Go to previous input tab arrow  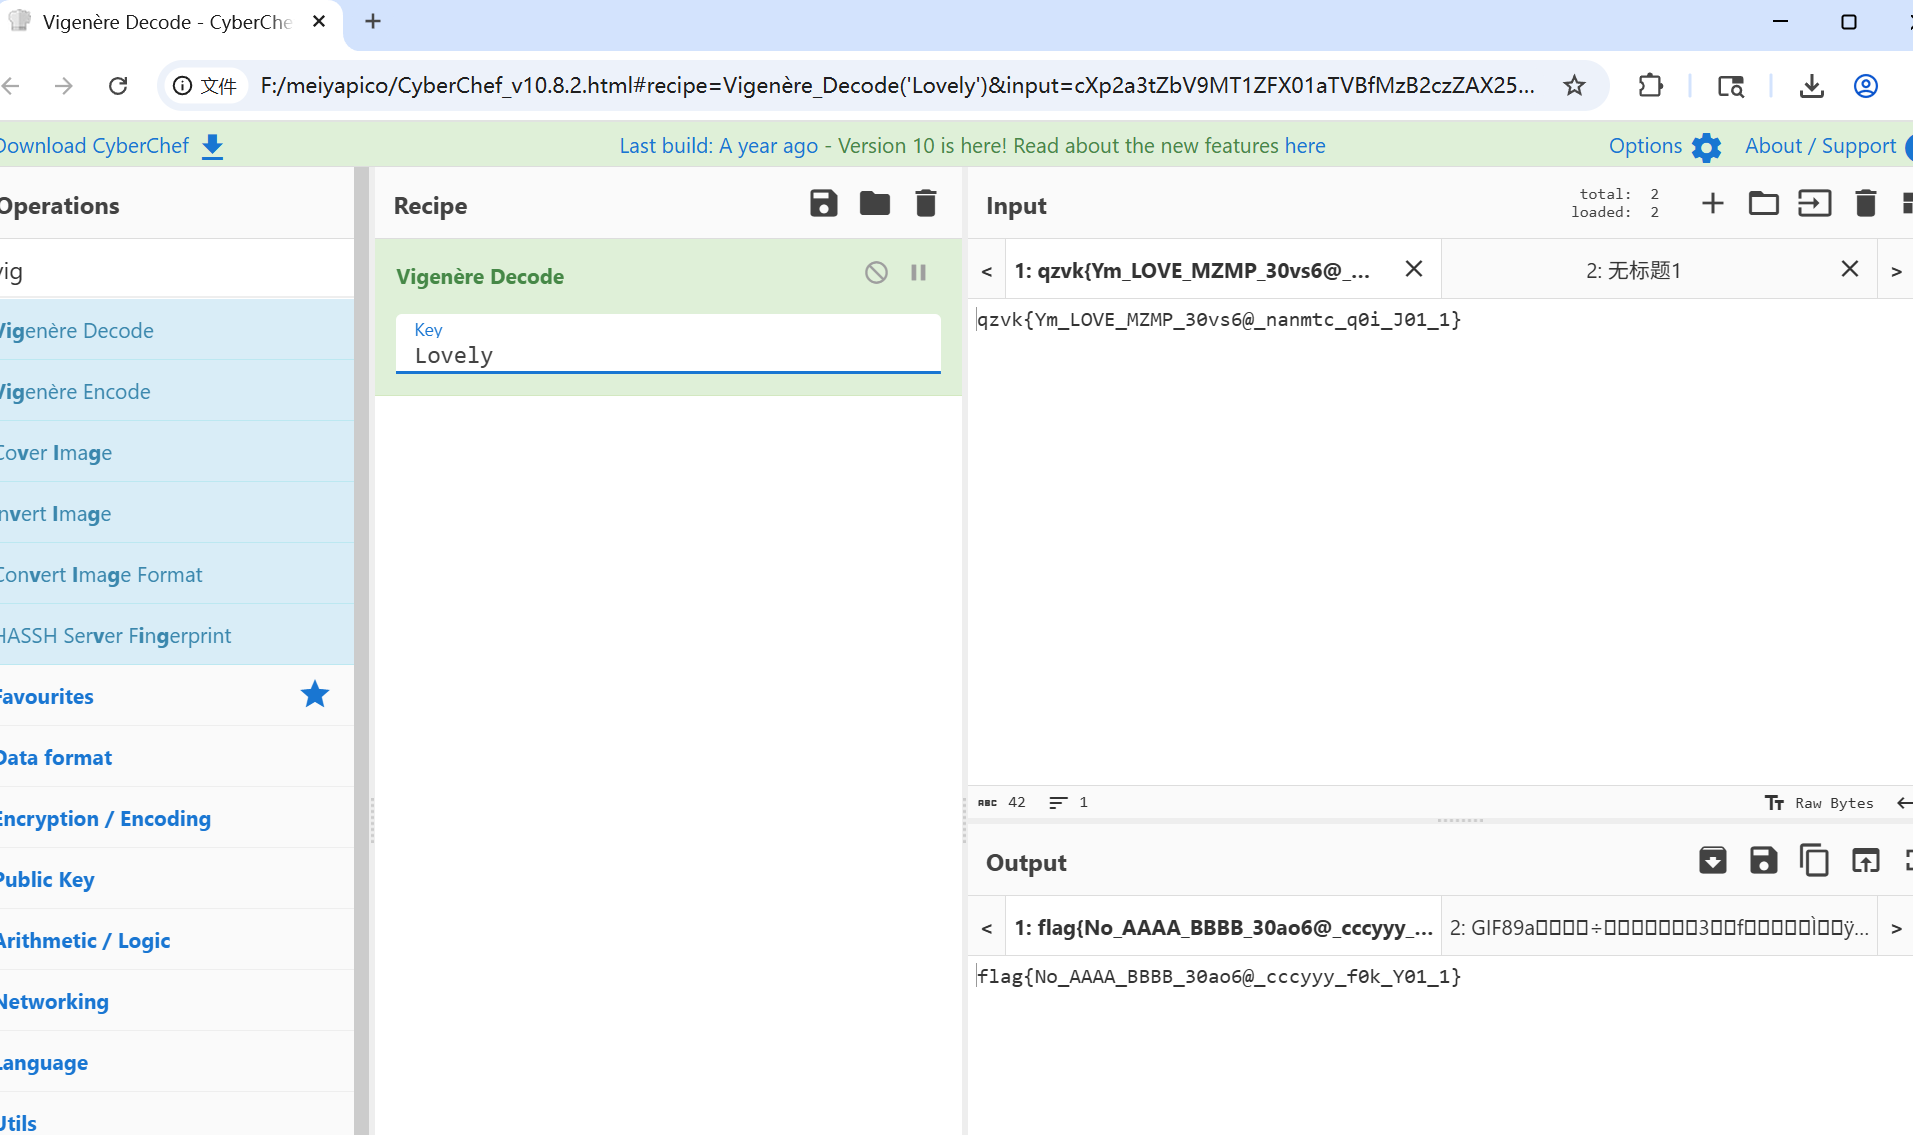[986, 271]
